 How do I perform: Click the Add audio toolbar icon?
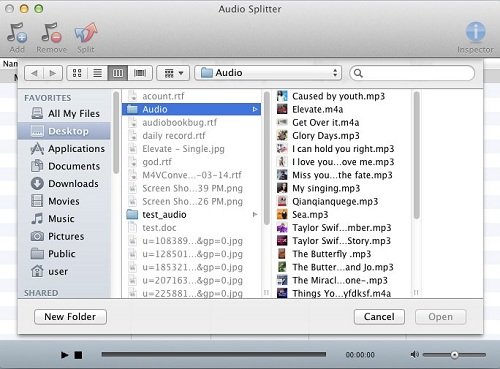17,33
